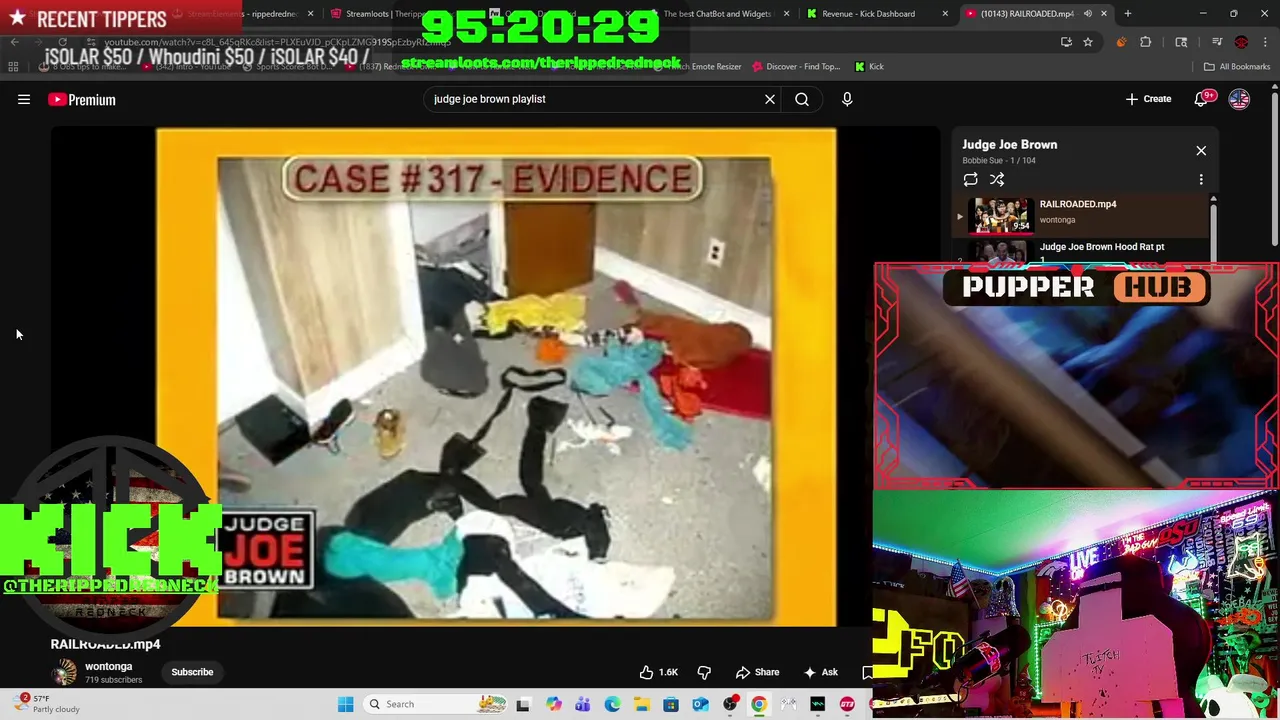The width and height of the screenshot is (1280, 720).
Task: Open the Windows Start menu
Action: coord(345,704)
